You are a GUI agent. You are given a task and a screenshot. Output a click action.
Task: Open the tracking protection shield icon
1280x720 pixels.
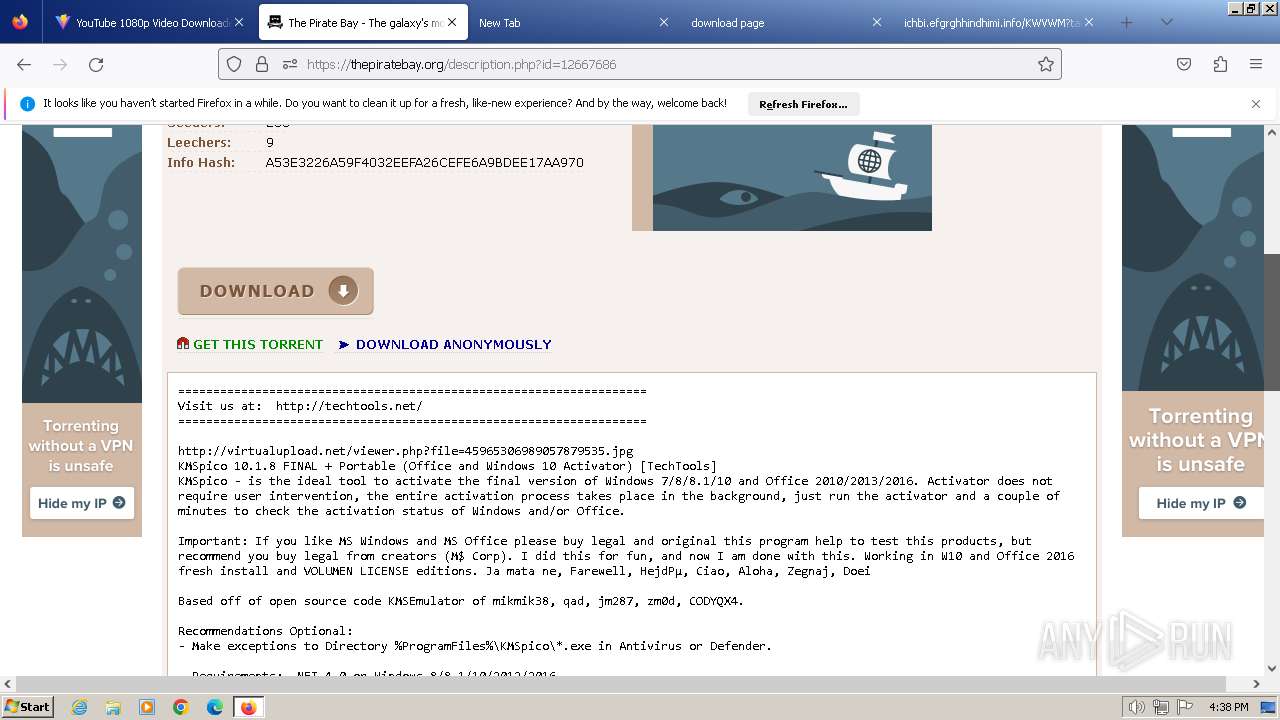234,64
